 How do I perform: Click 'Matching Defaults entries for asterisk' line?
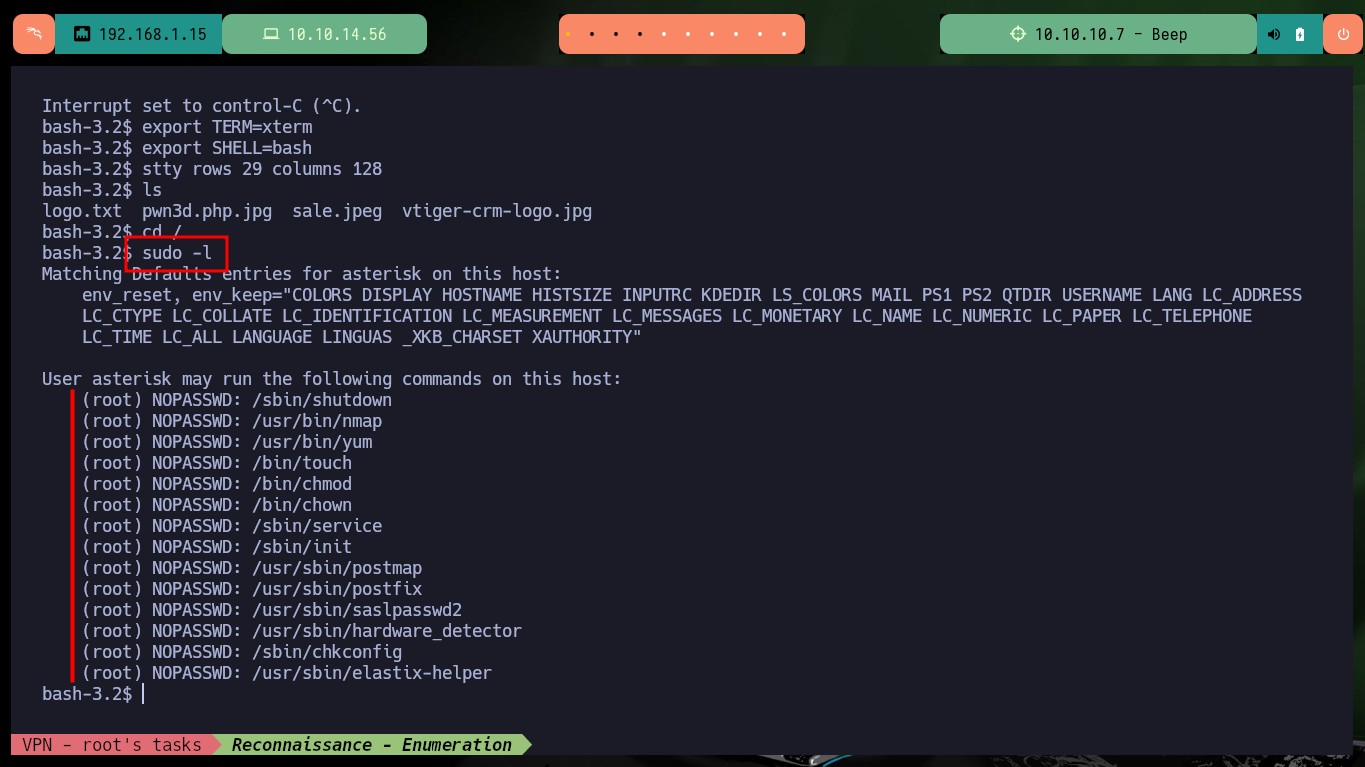pos(302,274)
